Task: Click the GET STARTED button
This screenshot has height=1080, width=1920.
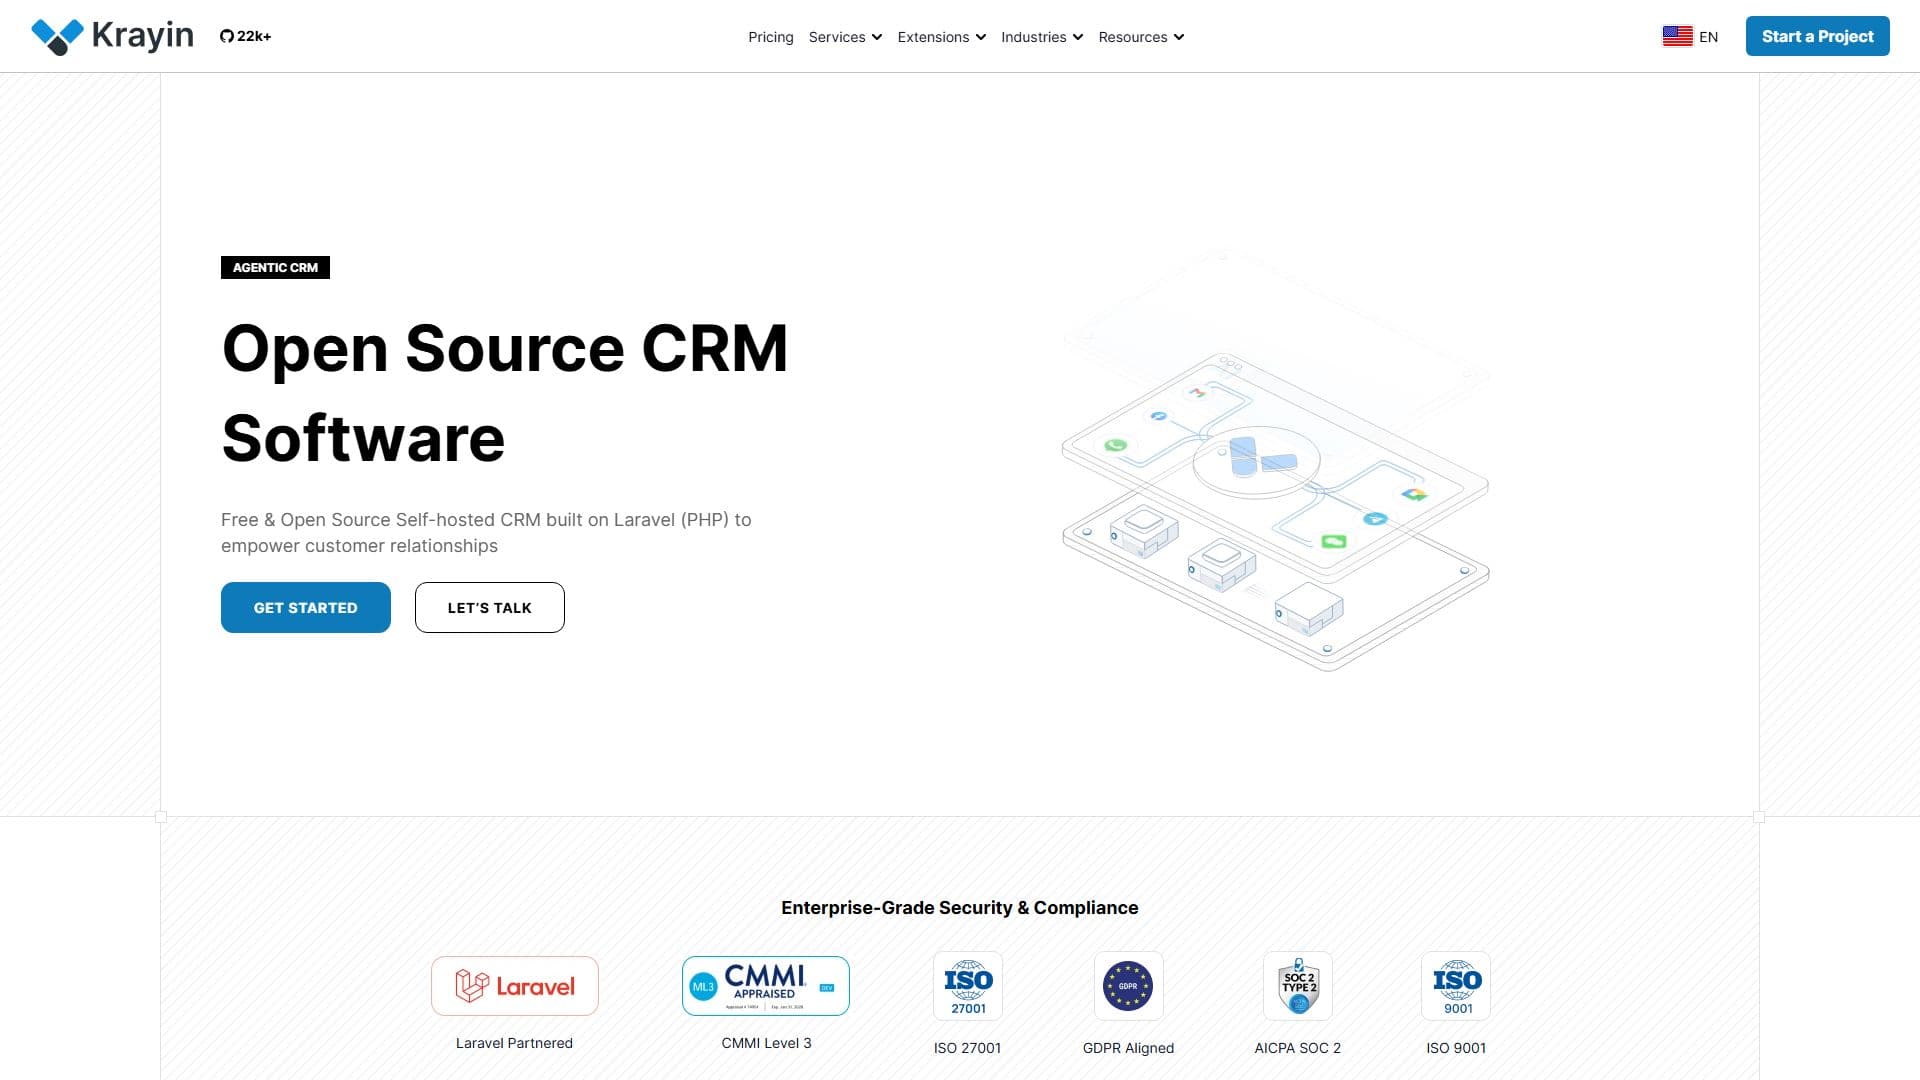Action: point(306,607)
